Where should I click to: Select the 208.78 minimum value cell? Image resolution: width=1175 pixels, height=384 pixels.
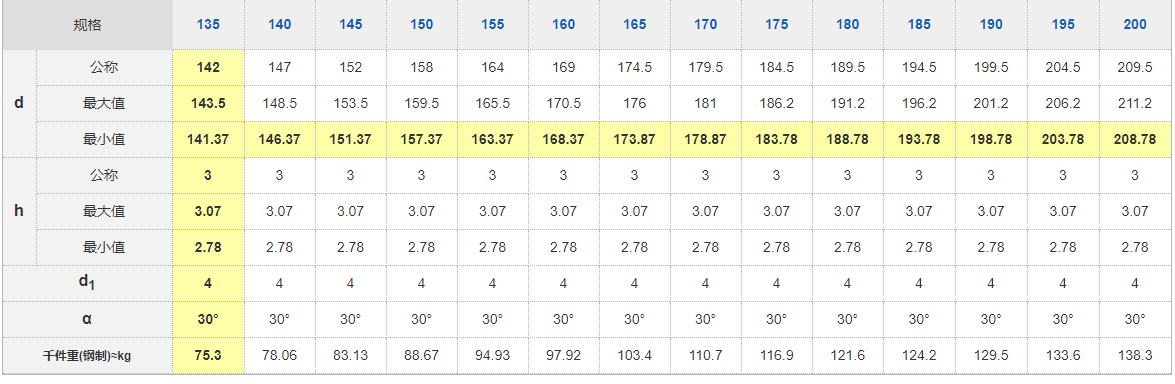pos(1135,140)
